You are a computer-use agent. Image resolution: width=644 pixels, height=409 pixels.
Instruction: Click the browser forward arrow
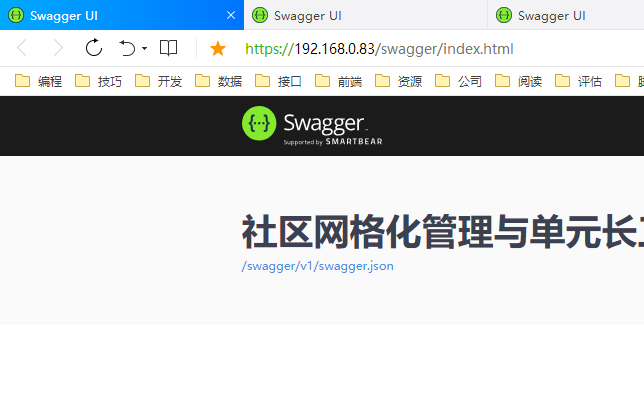[57, 48]
